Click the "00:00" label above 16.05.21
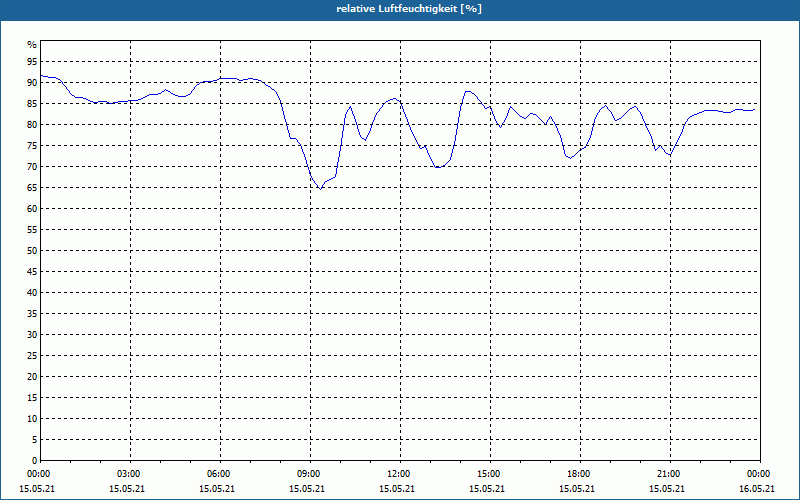This screenshot has height=500, width=800. coord(760,474)
